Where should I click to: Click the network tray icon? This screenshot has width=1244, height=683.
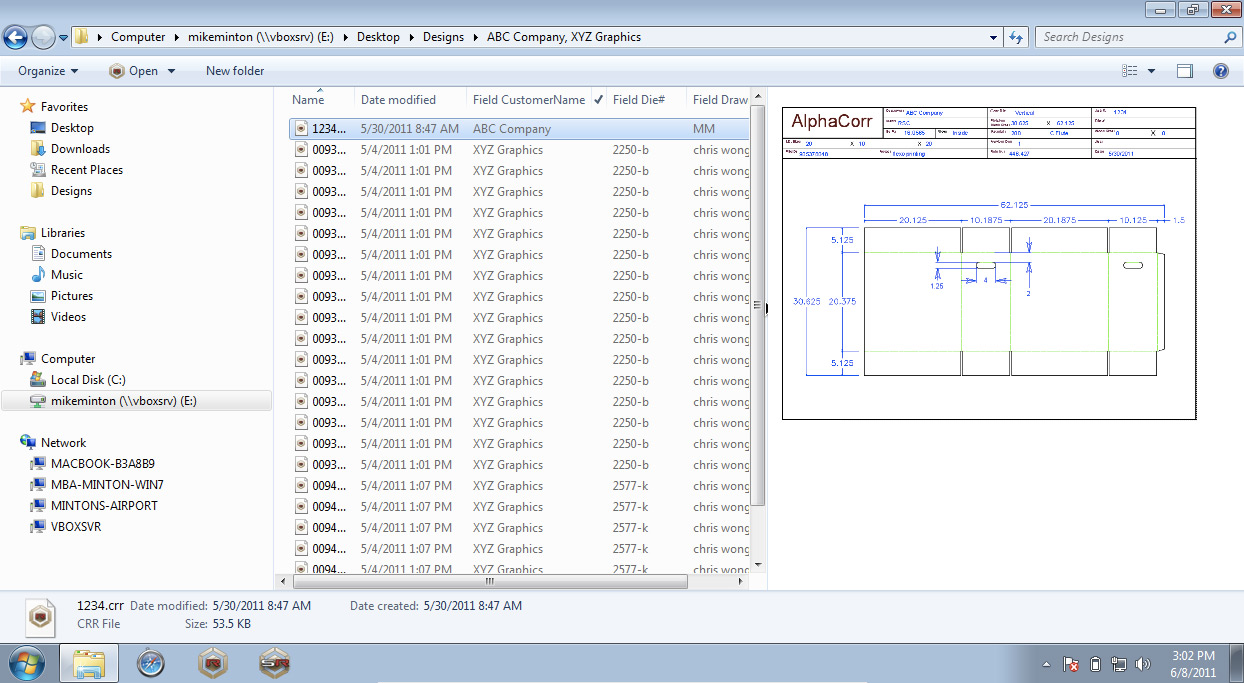[1118, 664]
